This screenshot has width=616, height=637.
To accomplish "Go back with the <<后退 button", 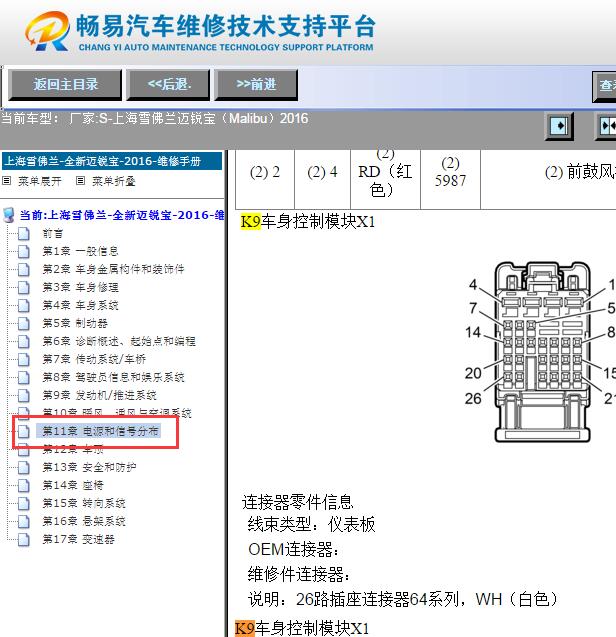I will 168,84.
